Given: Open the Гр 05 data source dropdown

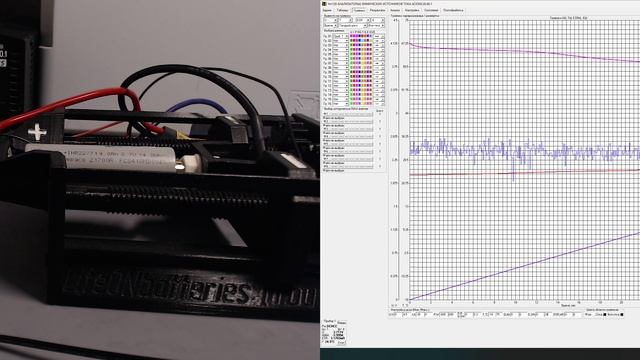Looking at the screenshot, I should pyautogui.click(x=340, y=54).
